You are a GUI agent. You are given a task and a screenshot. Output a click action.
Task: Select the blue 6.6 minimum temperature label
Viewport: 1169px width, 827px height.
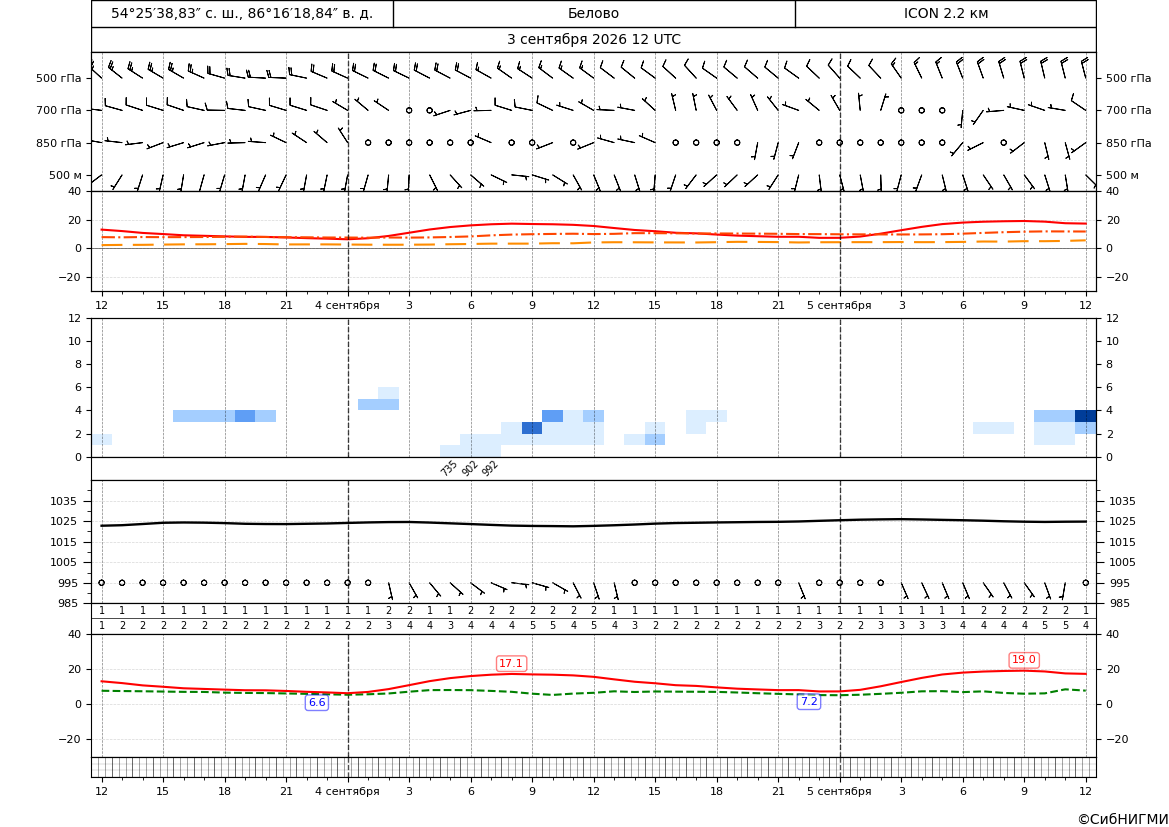[x=317, y=702]
